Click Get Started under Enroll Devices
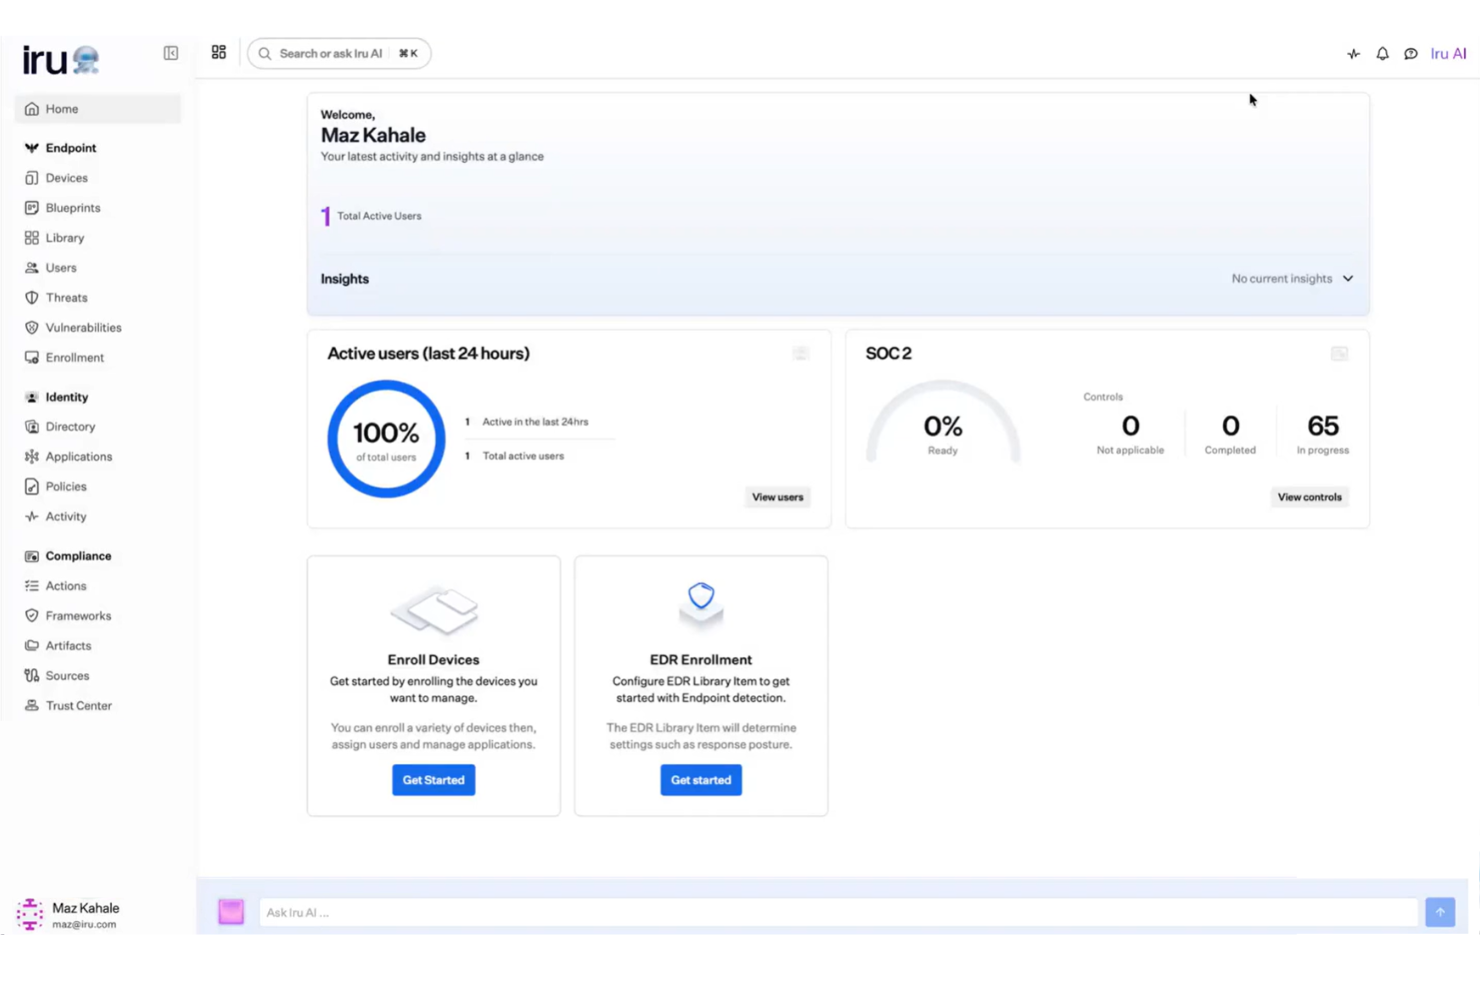The width and height of the screenshot is (1480, 987). [433, 780]
